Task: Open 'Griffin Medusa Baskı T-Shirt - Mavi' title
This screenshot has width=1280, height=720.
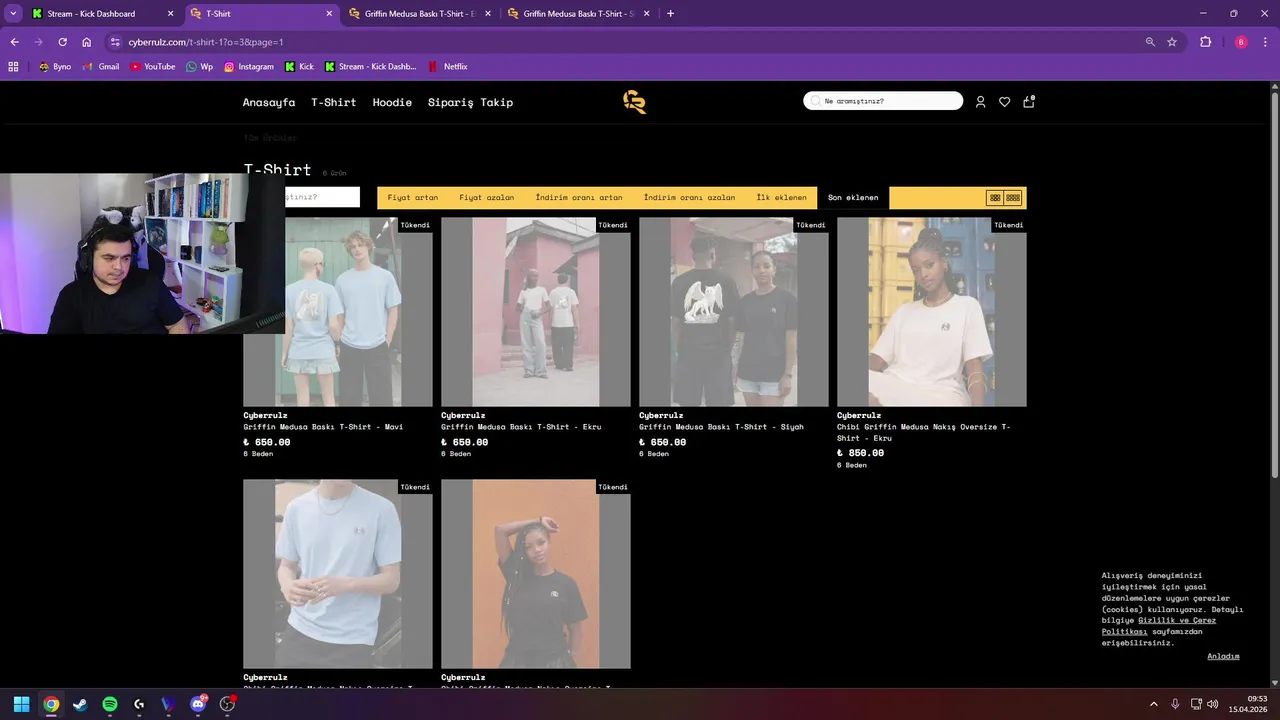Action: pyautogui.click(x=323, y=427)
